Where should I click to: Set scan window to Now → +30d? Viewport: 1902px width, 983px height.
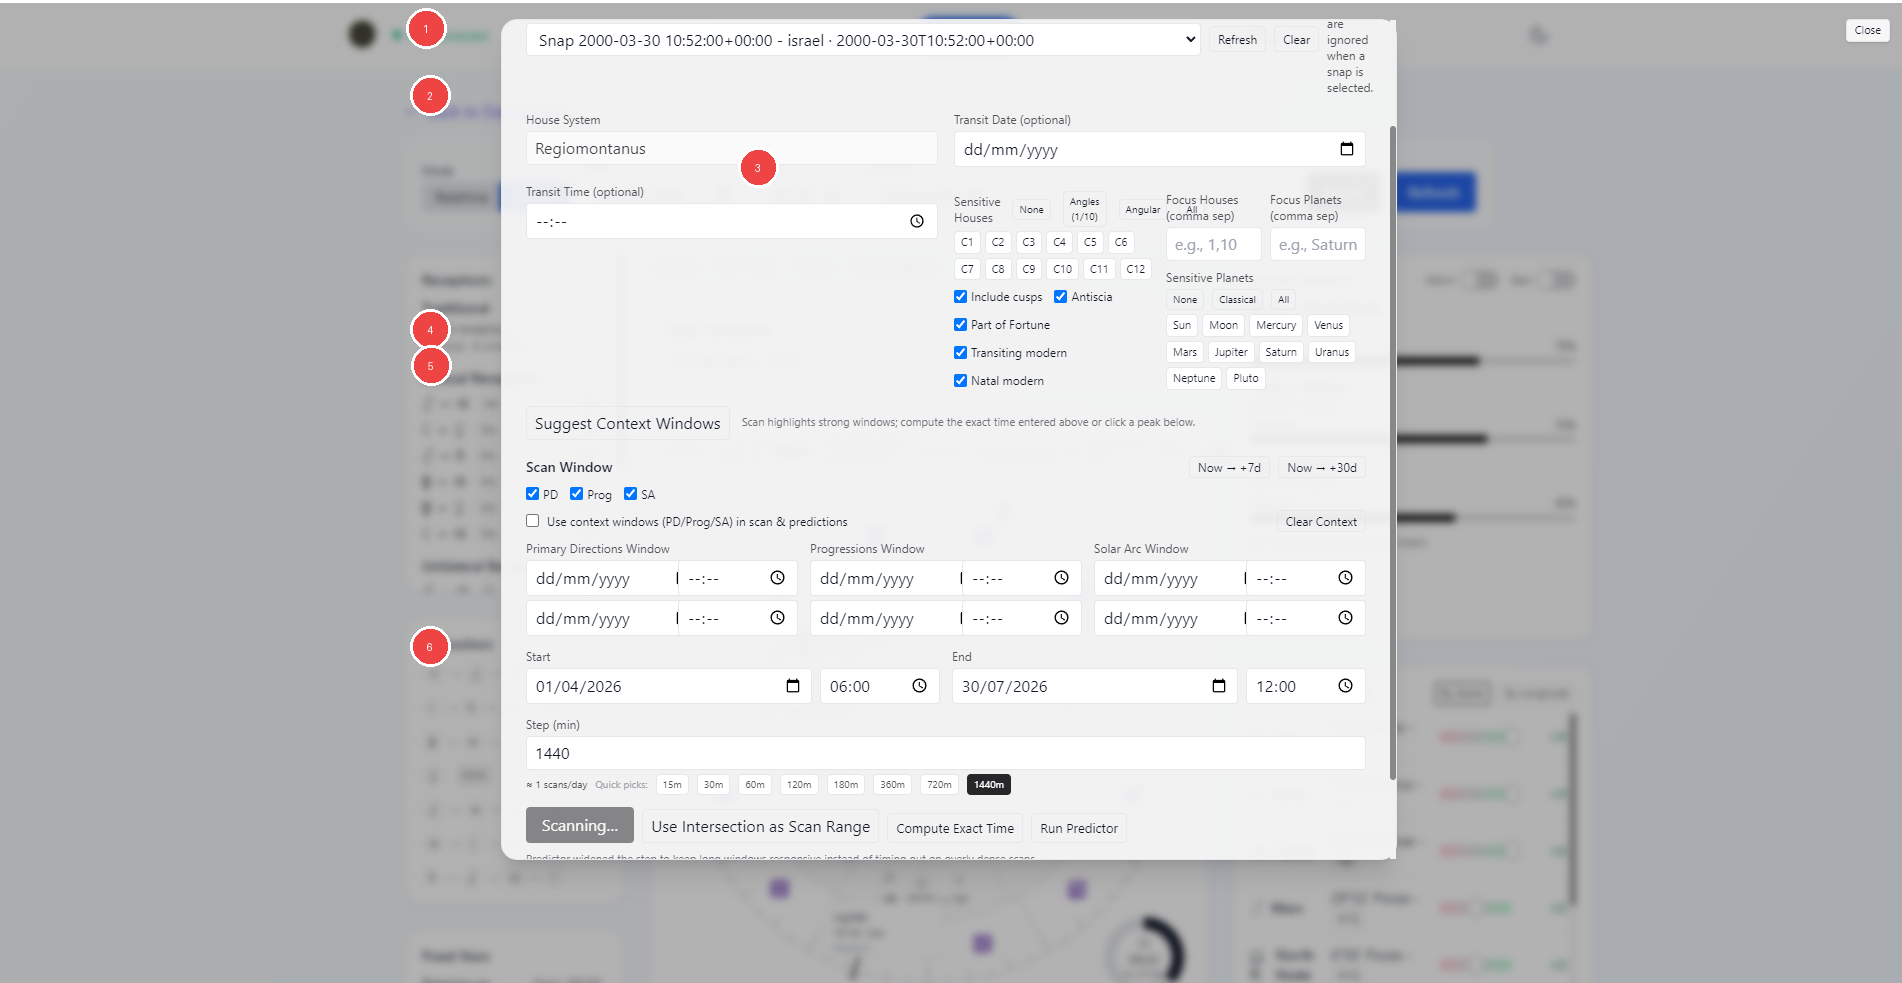(x=1321, y=468)
